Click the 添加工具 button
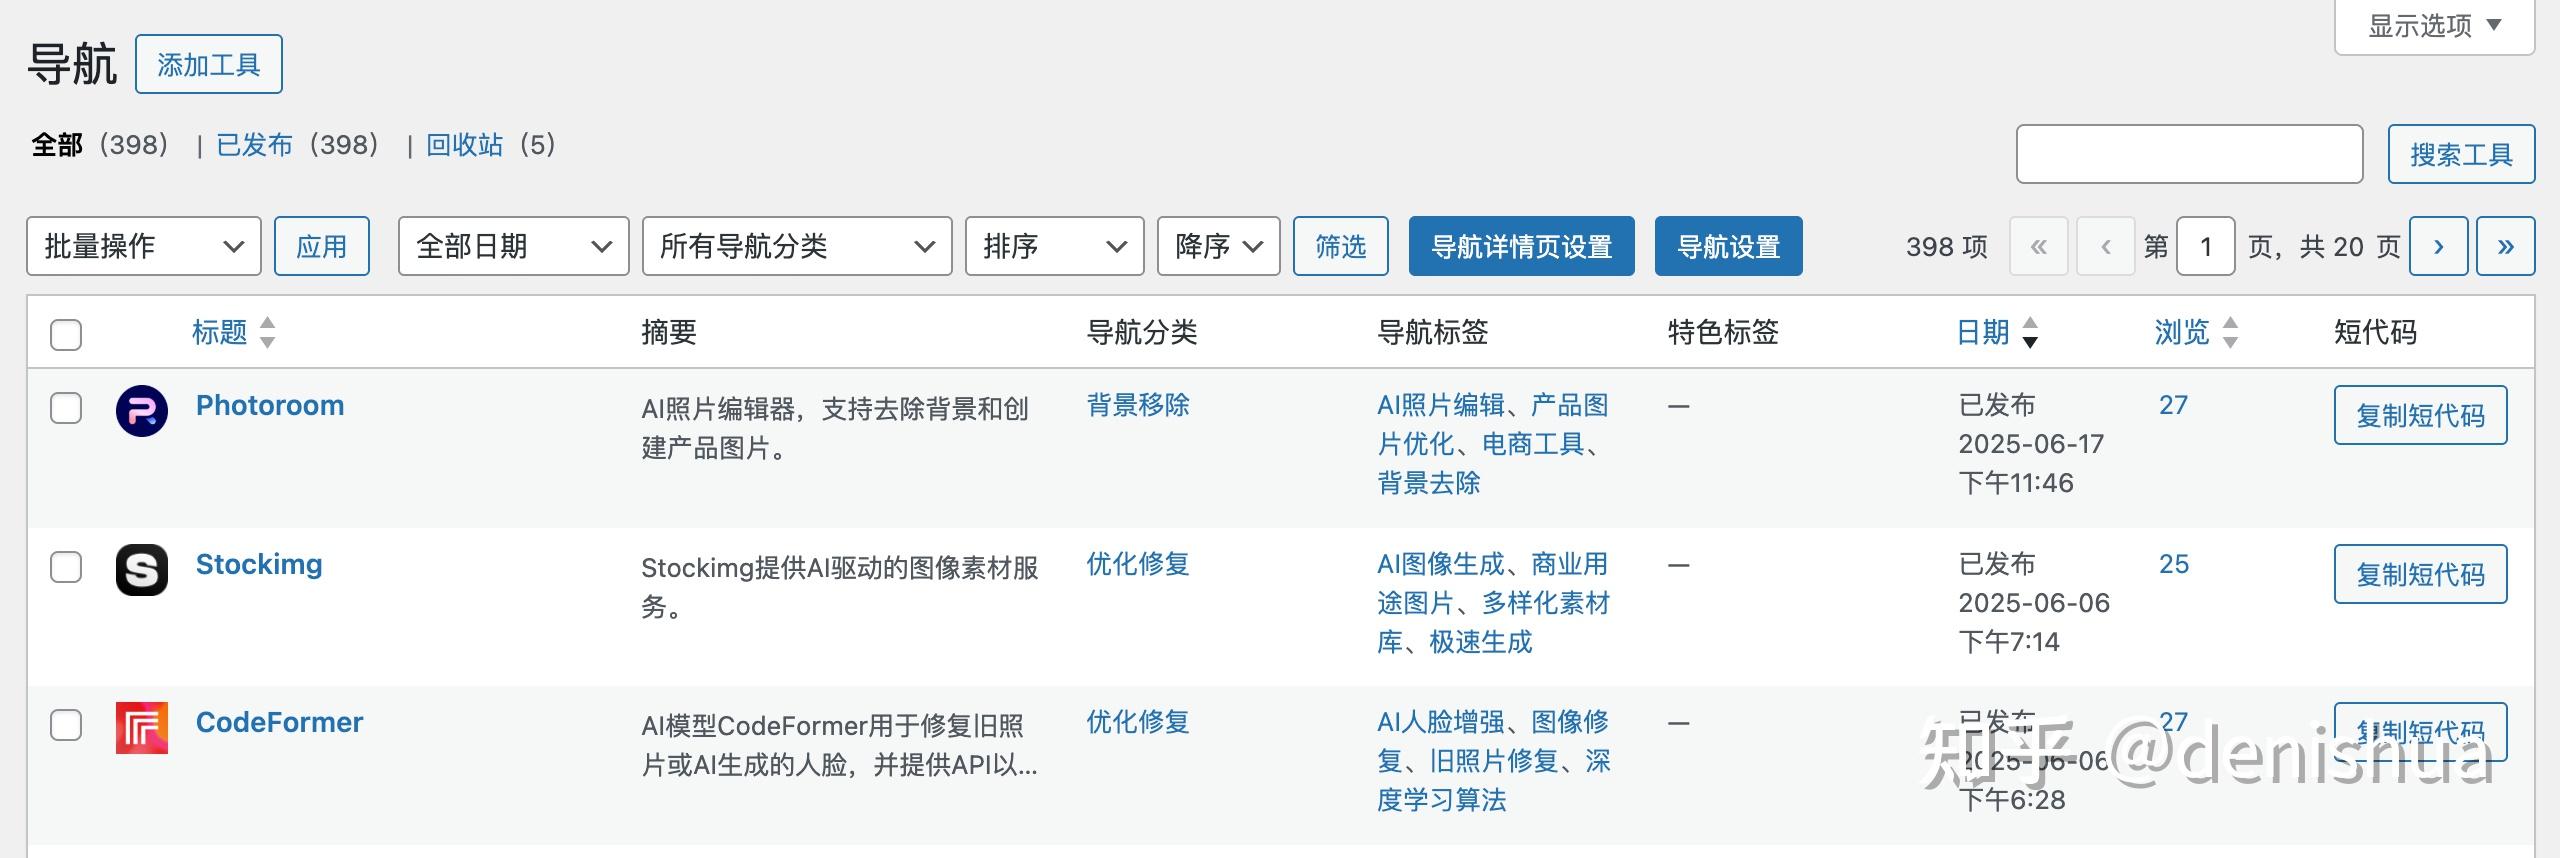The width and height of the screenshot is (2560, 858). click(x=209, y=65)
